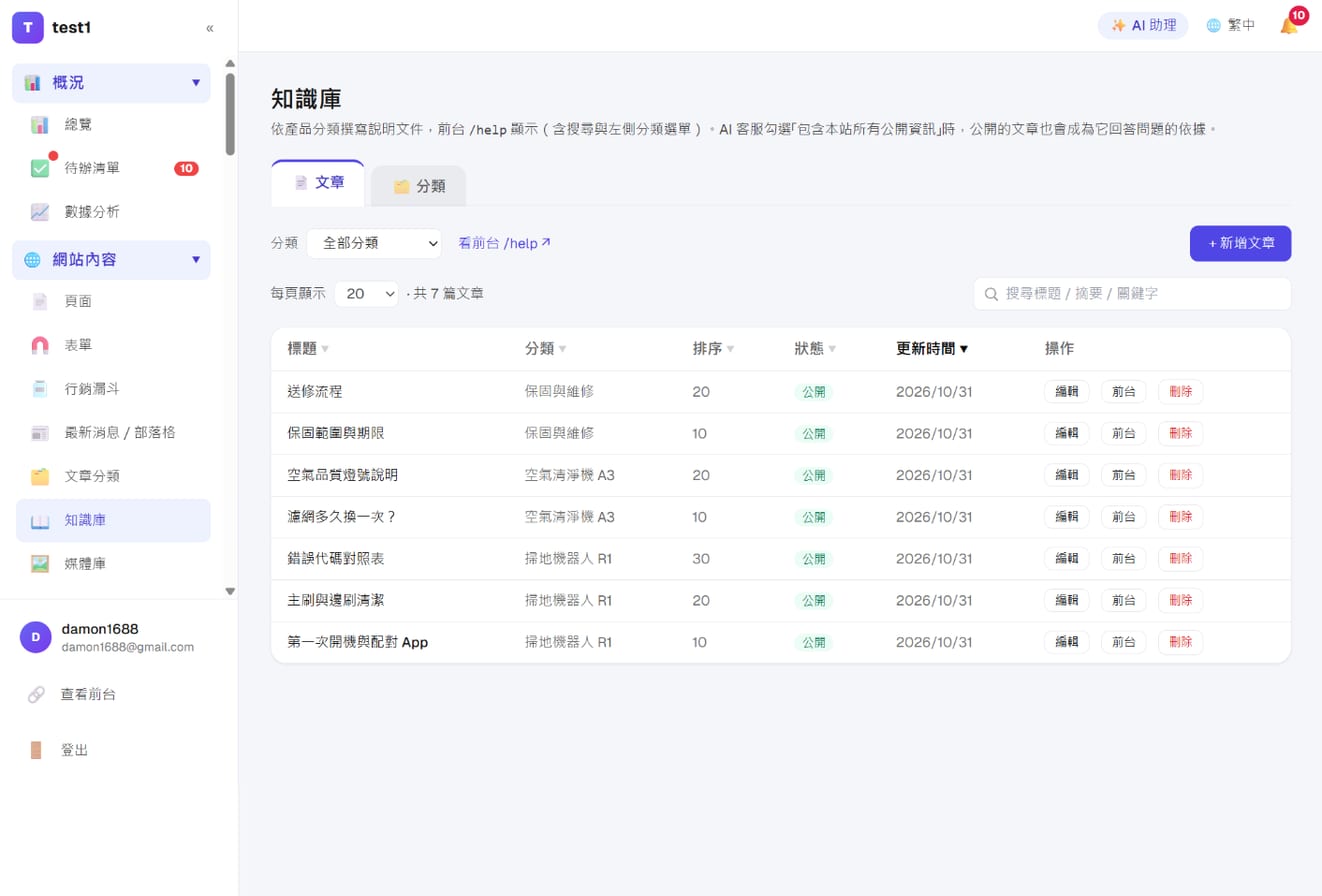Image resolution: width=1322 pixels, height=896 pixels.
Task: Click the 知識庫 open book icon
Action: (x=40, y=520)
